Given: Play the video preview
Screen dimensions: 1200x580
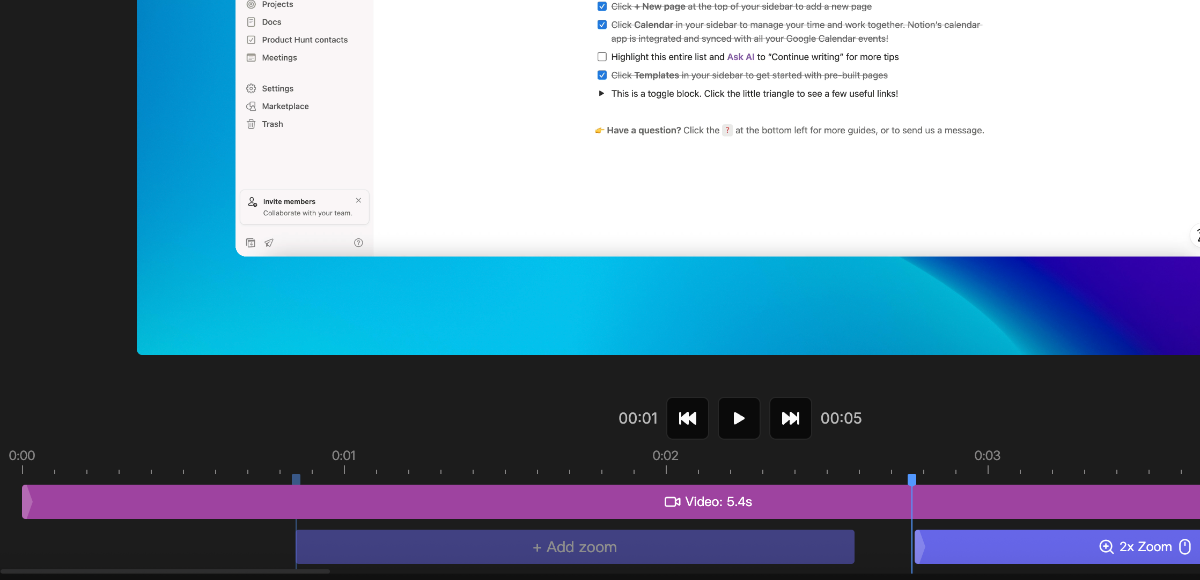Looking at the screenshot, I should coord(739,418).
